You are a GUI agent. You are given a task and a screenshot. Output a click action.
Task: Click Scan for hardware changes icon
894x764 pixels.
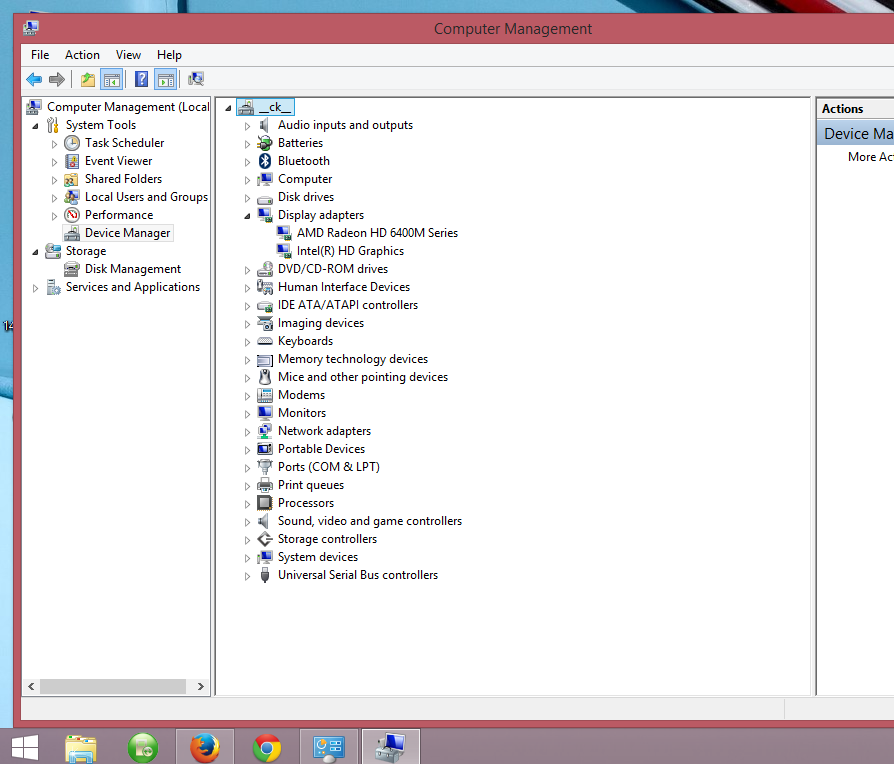coord(196,80)
